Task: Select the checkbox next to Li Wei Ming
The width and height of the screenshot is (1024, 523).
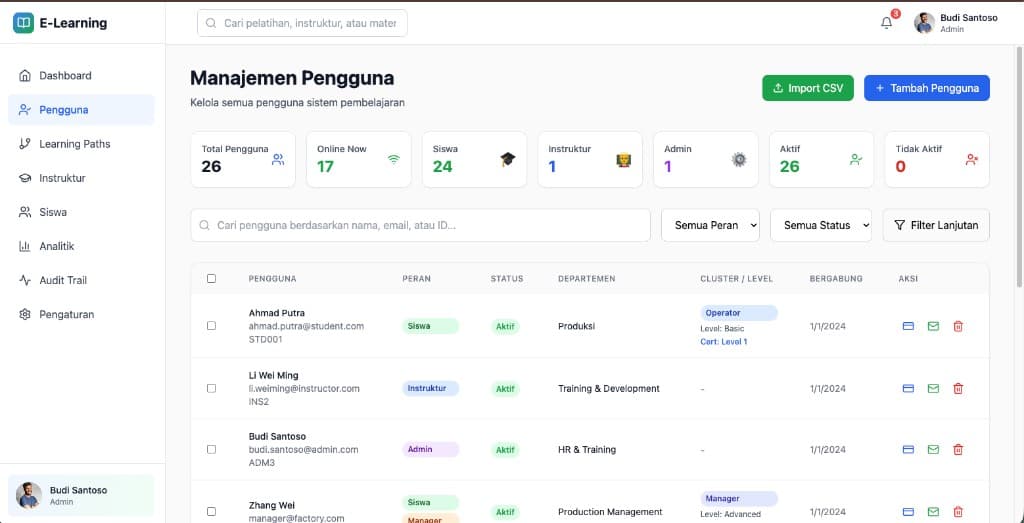Action: (211, 388)
